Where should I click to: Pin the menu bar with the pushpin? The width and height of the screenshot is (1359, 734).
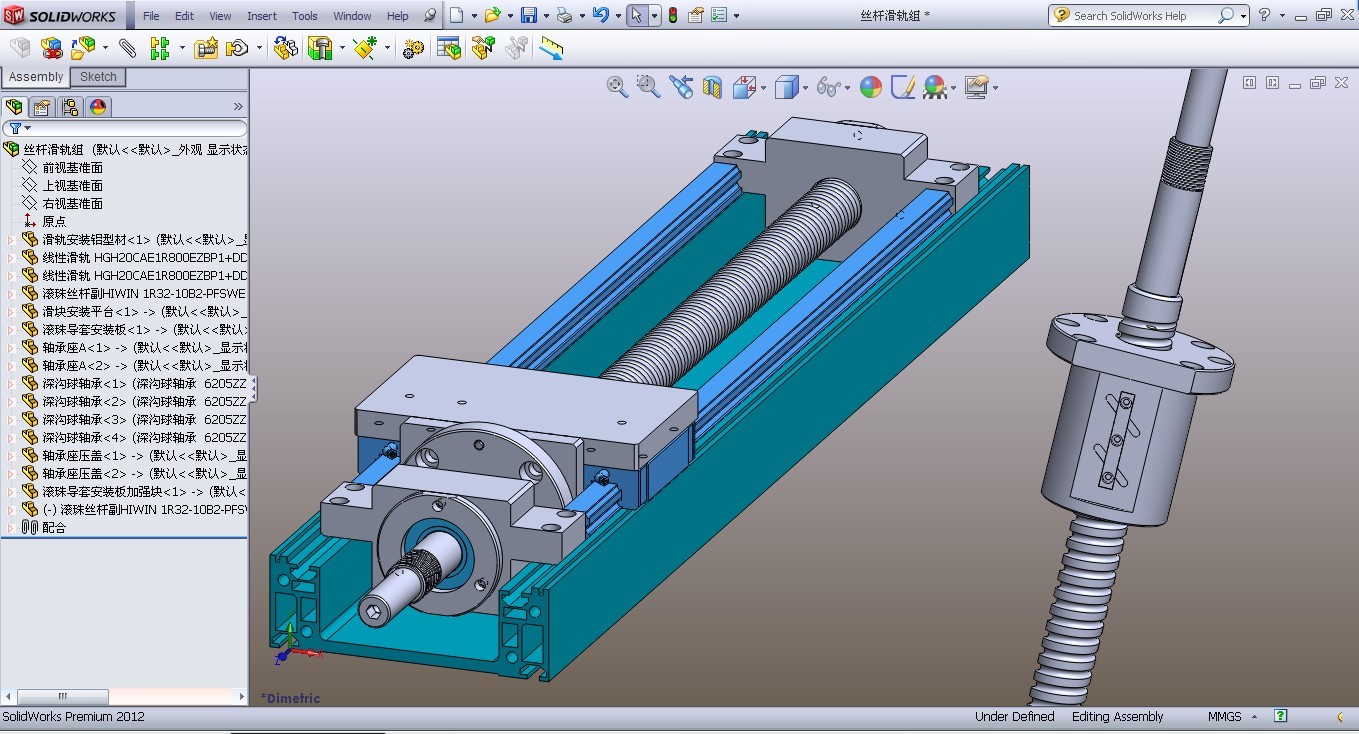[430, 16]
